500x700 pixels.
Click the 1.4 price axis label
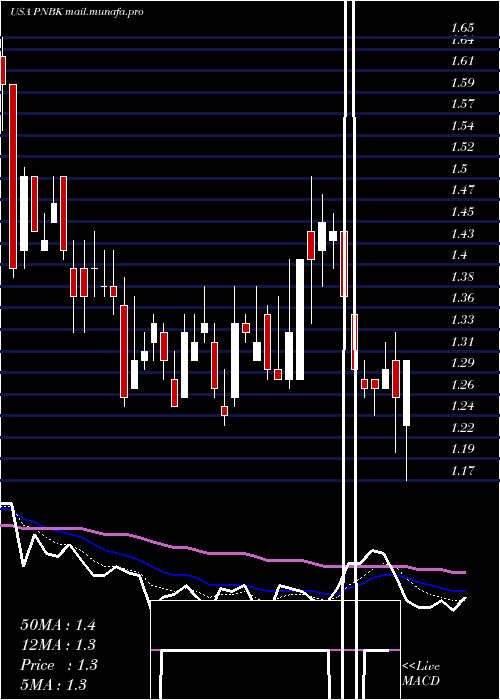click(459, 255)
